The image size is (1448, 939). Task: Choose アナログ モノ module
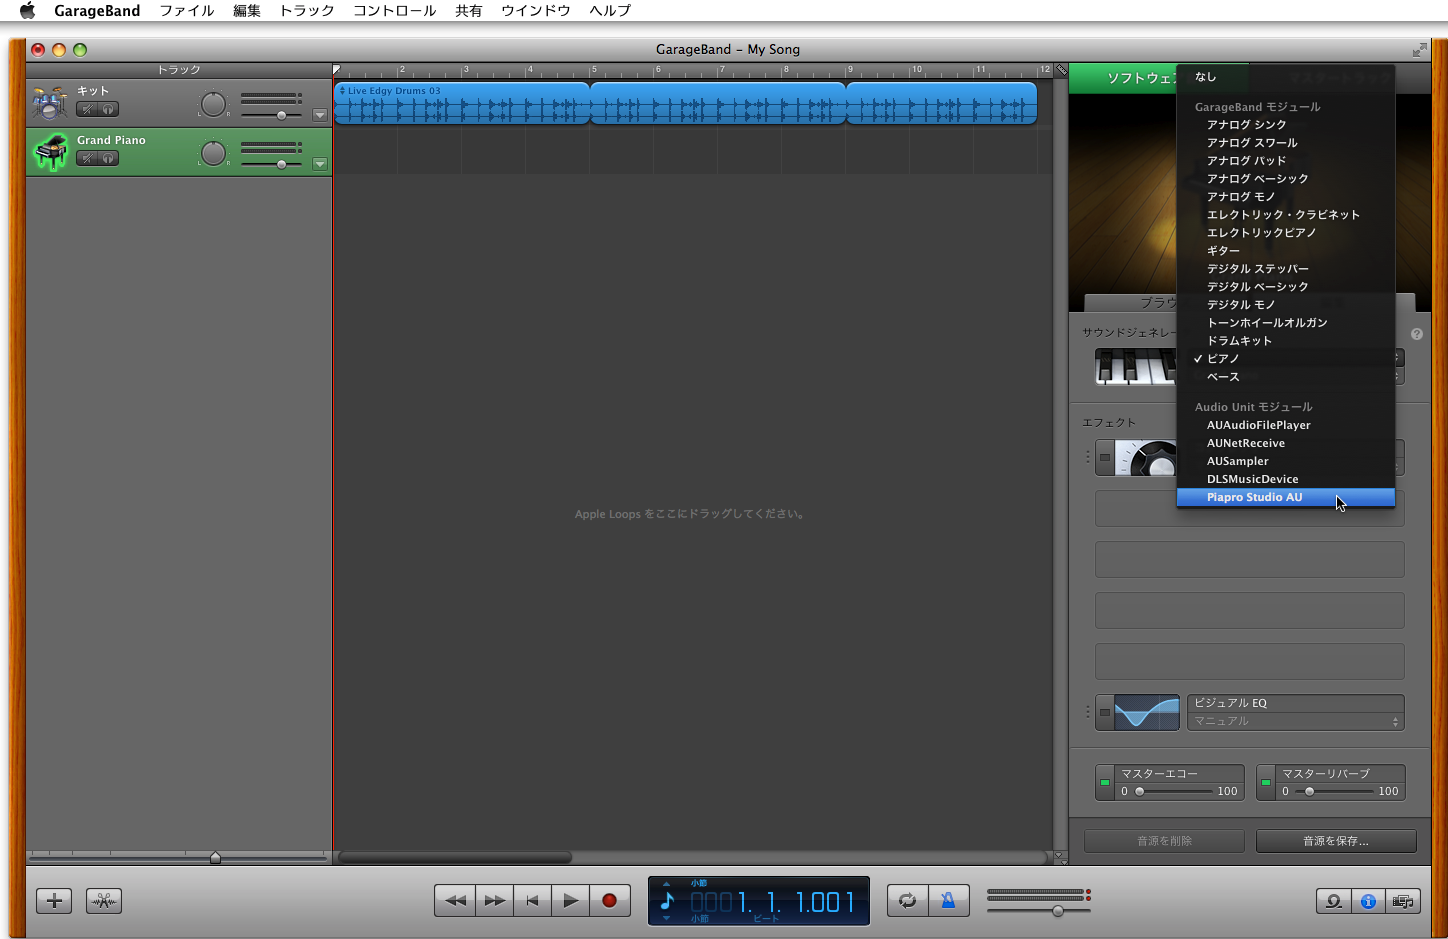(1286, 197)
